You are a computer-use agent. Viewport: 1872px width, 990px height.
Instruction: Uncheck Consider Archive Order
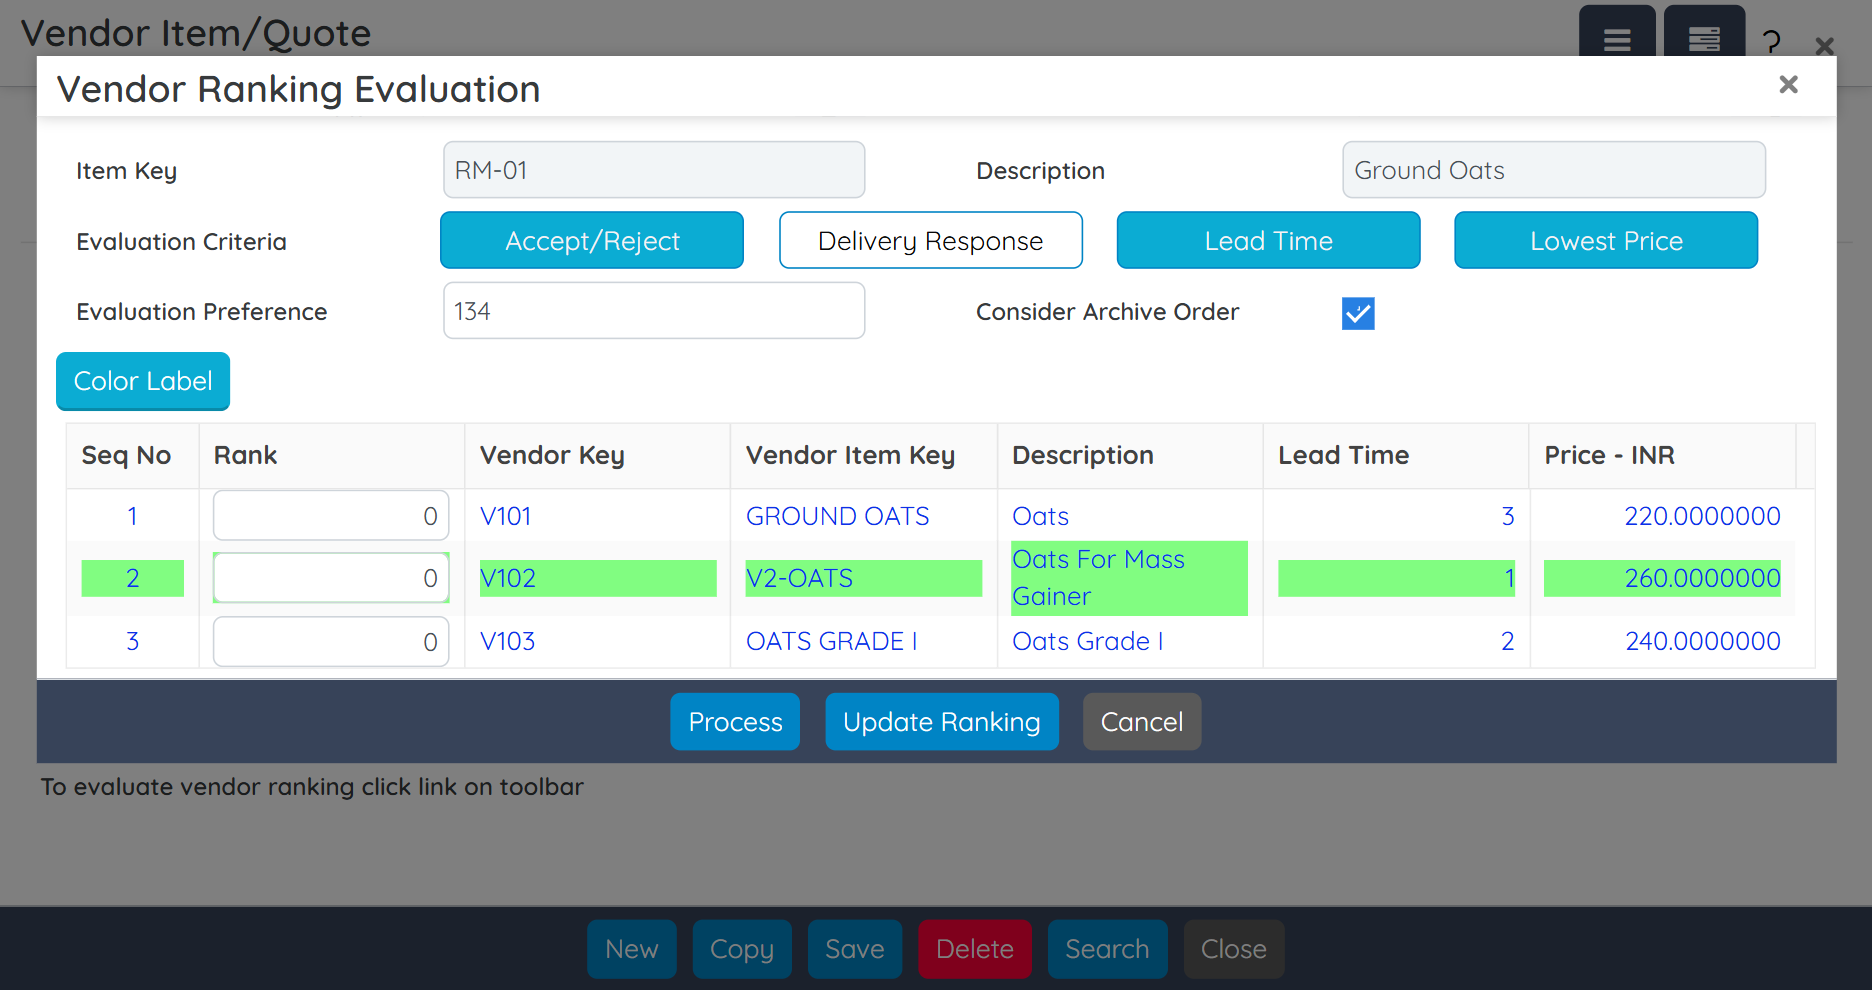[1357, 313]
